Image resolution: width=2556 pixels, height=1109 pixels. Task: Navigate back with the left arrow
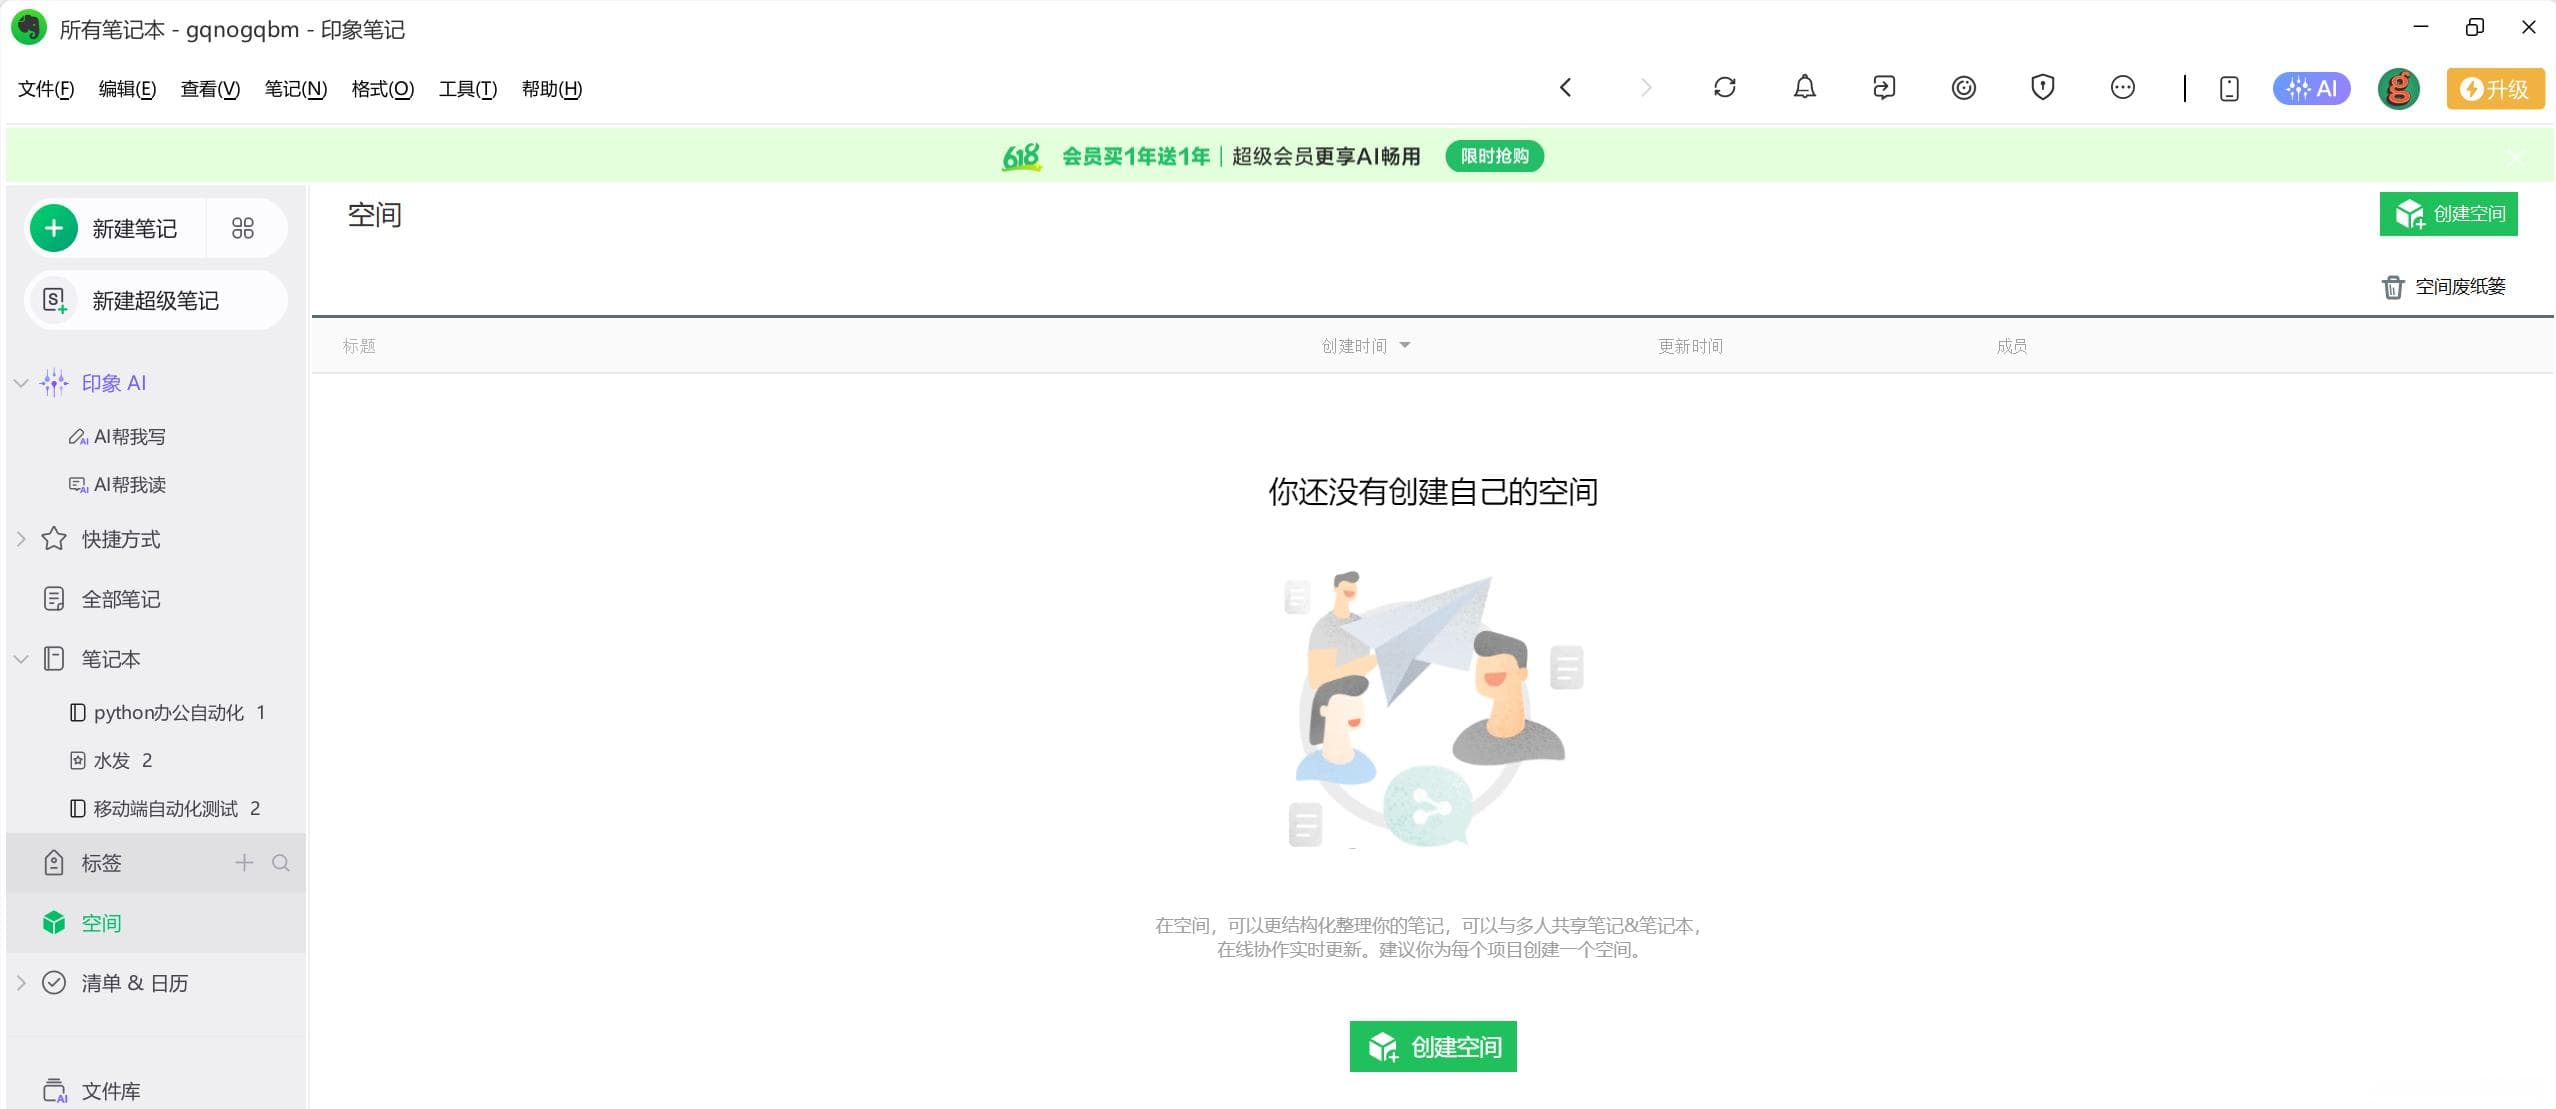pyautogui.click(x=1566, y=88)
